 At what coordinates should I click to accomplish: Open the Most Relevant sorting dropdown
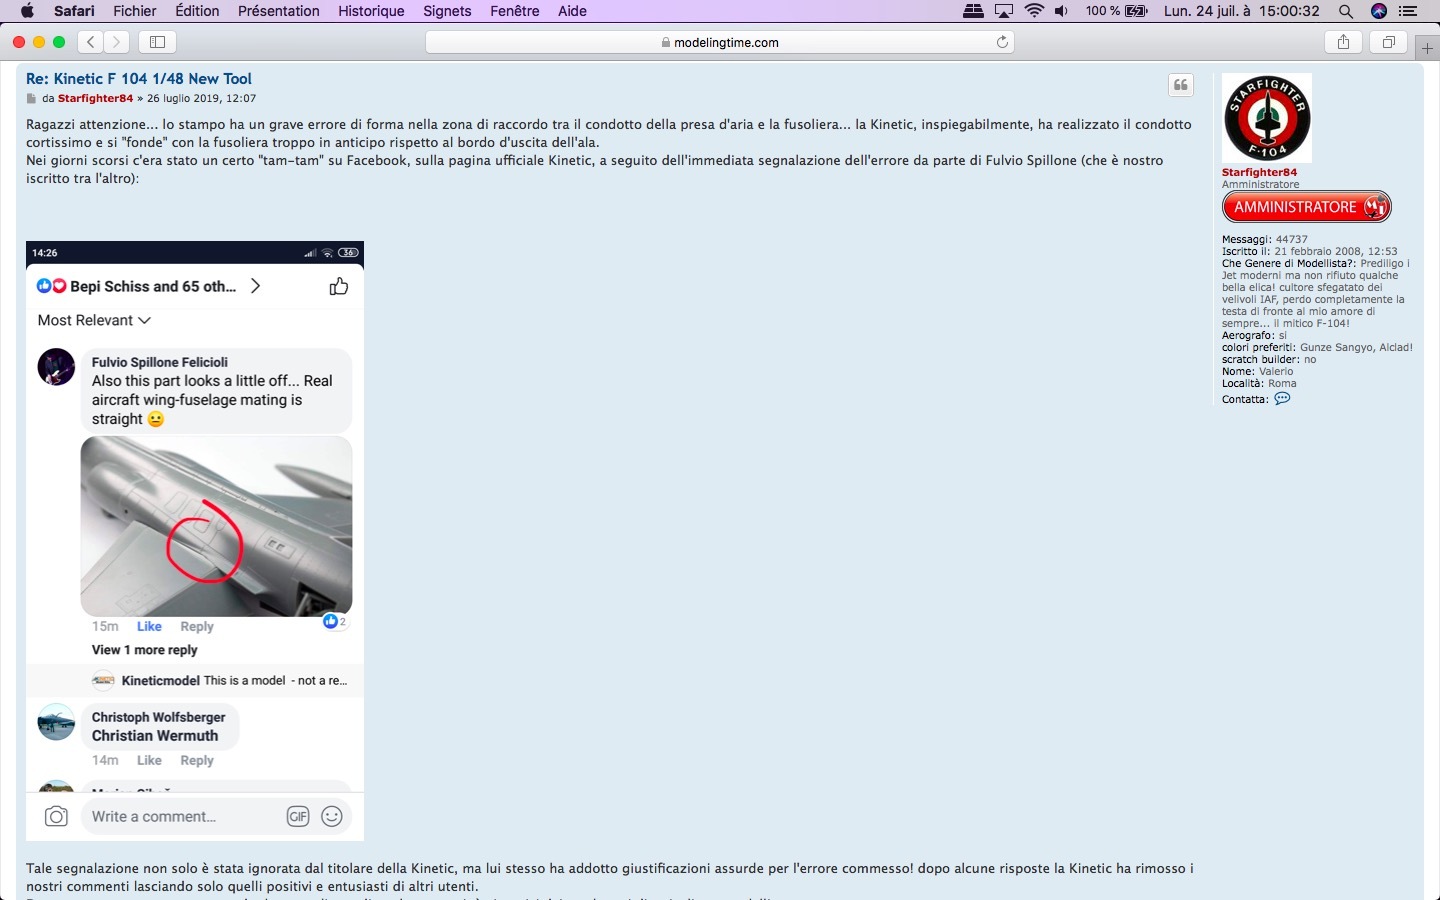tap(94, 320)
